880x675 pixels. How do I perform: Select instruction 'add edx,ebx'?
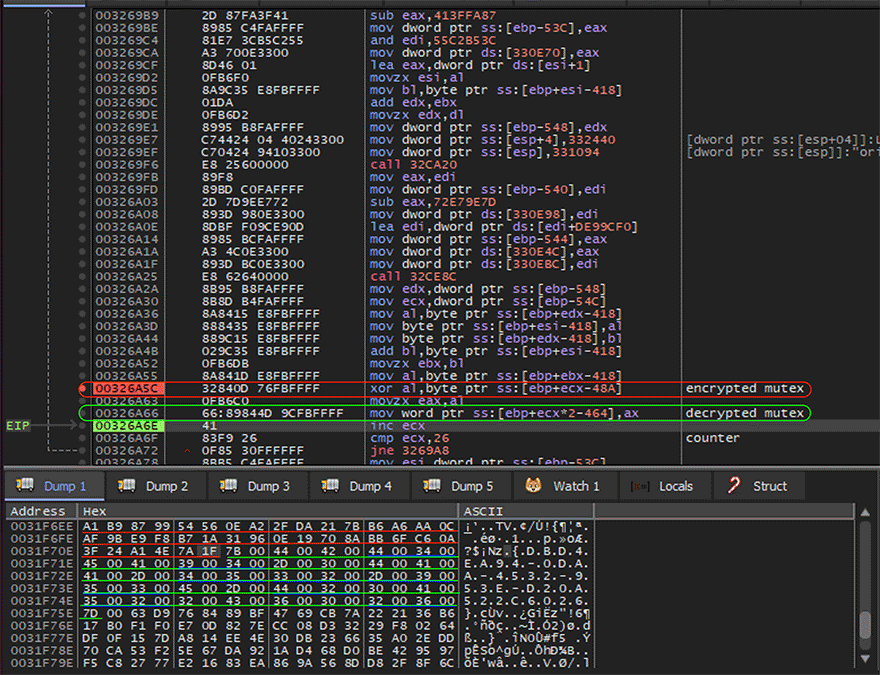point(413,102)
